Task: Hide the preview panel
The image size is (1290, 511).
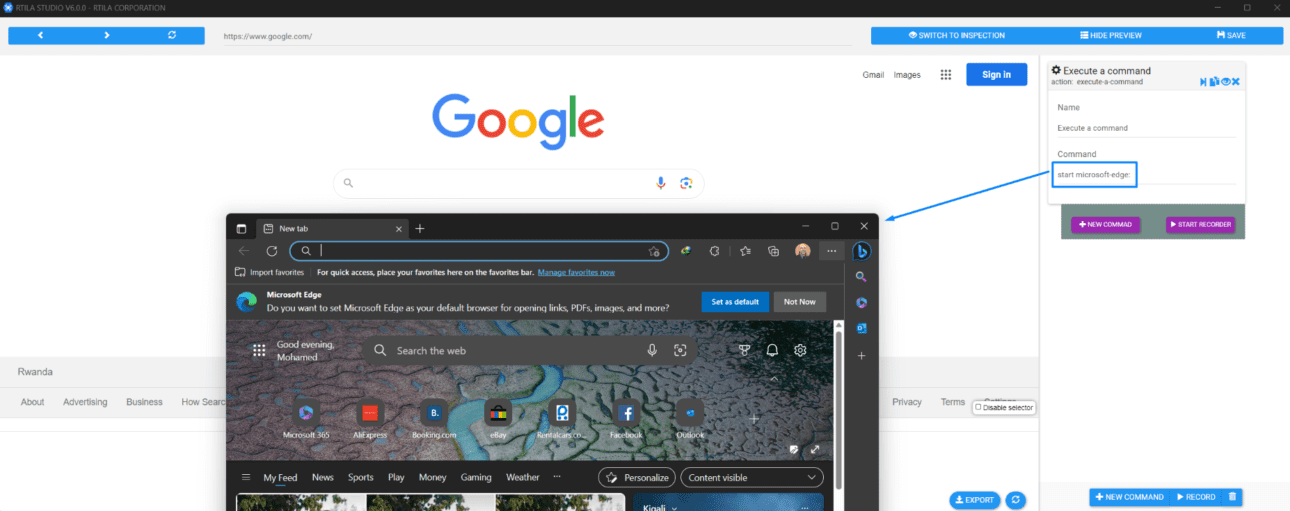Action: (1111, 35)
